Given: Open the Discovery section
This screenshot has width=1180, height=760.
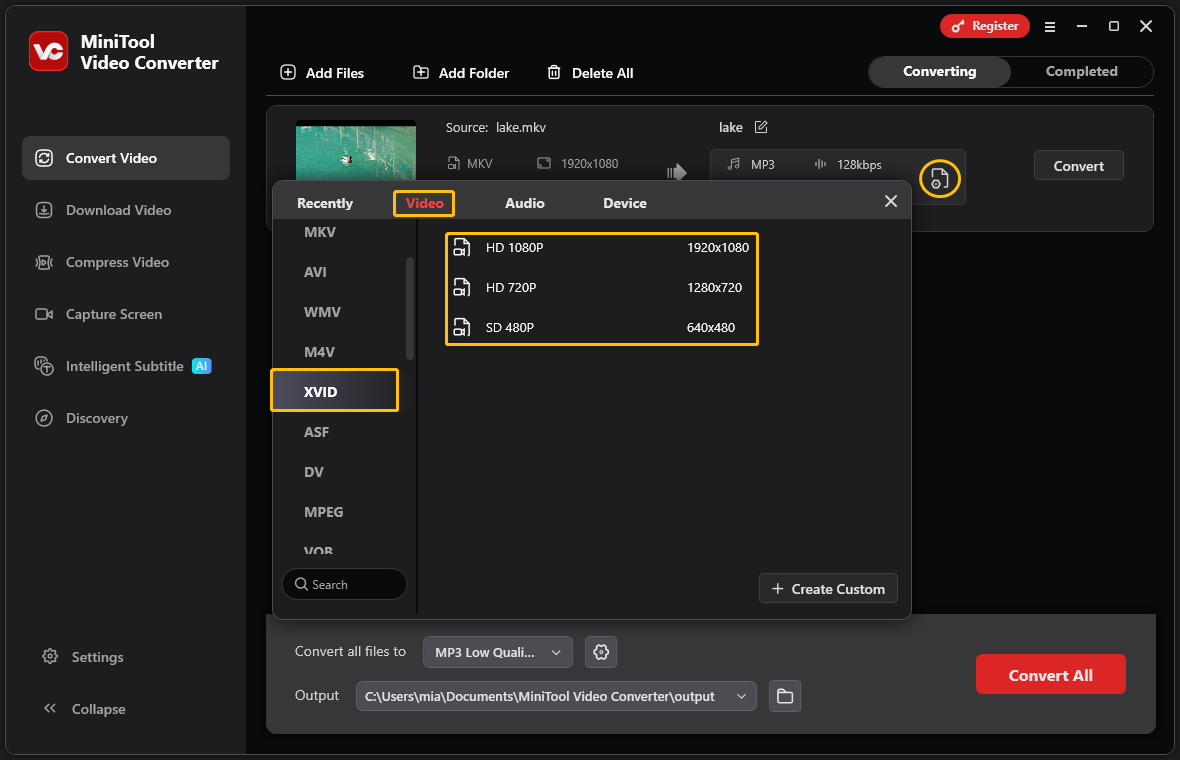Looking at the screenshot, I should [x=43, y=418].
